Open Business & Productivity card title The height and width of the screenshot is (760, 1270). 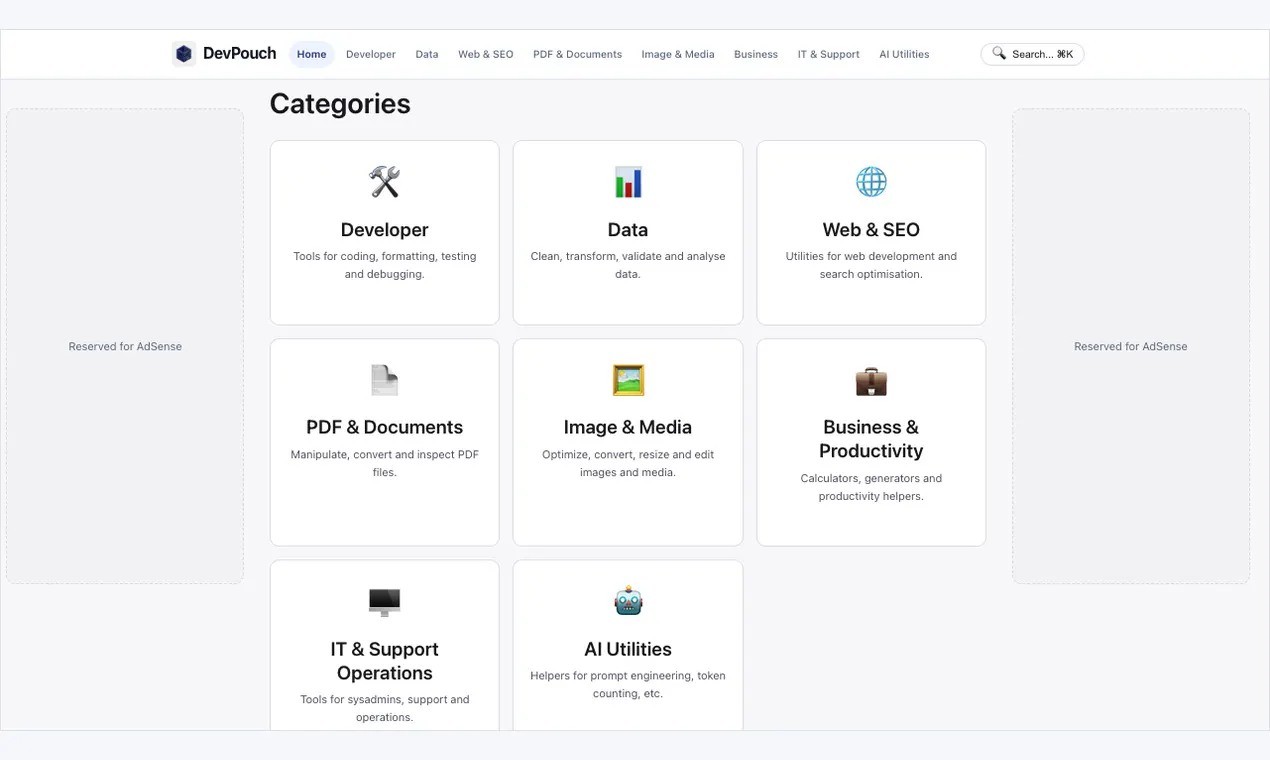[x=871, y=439]
